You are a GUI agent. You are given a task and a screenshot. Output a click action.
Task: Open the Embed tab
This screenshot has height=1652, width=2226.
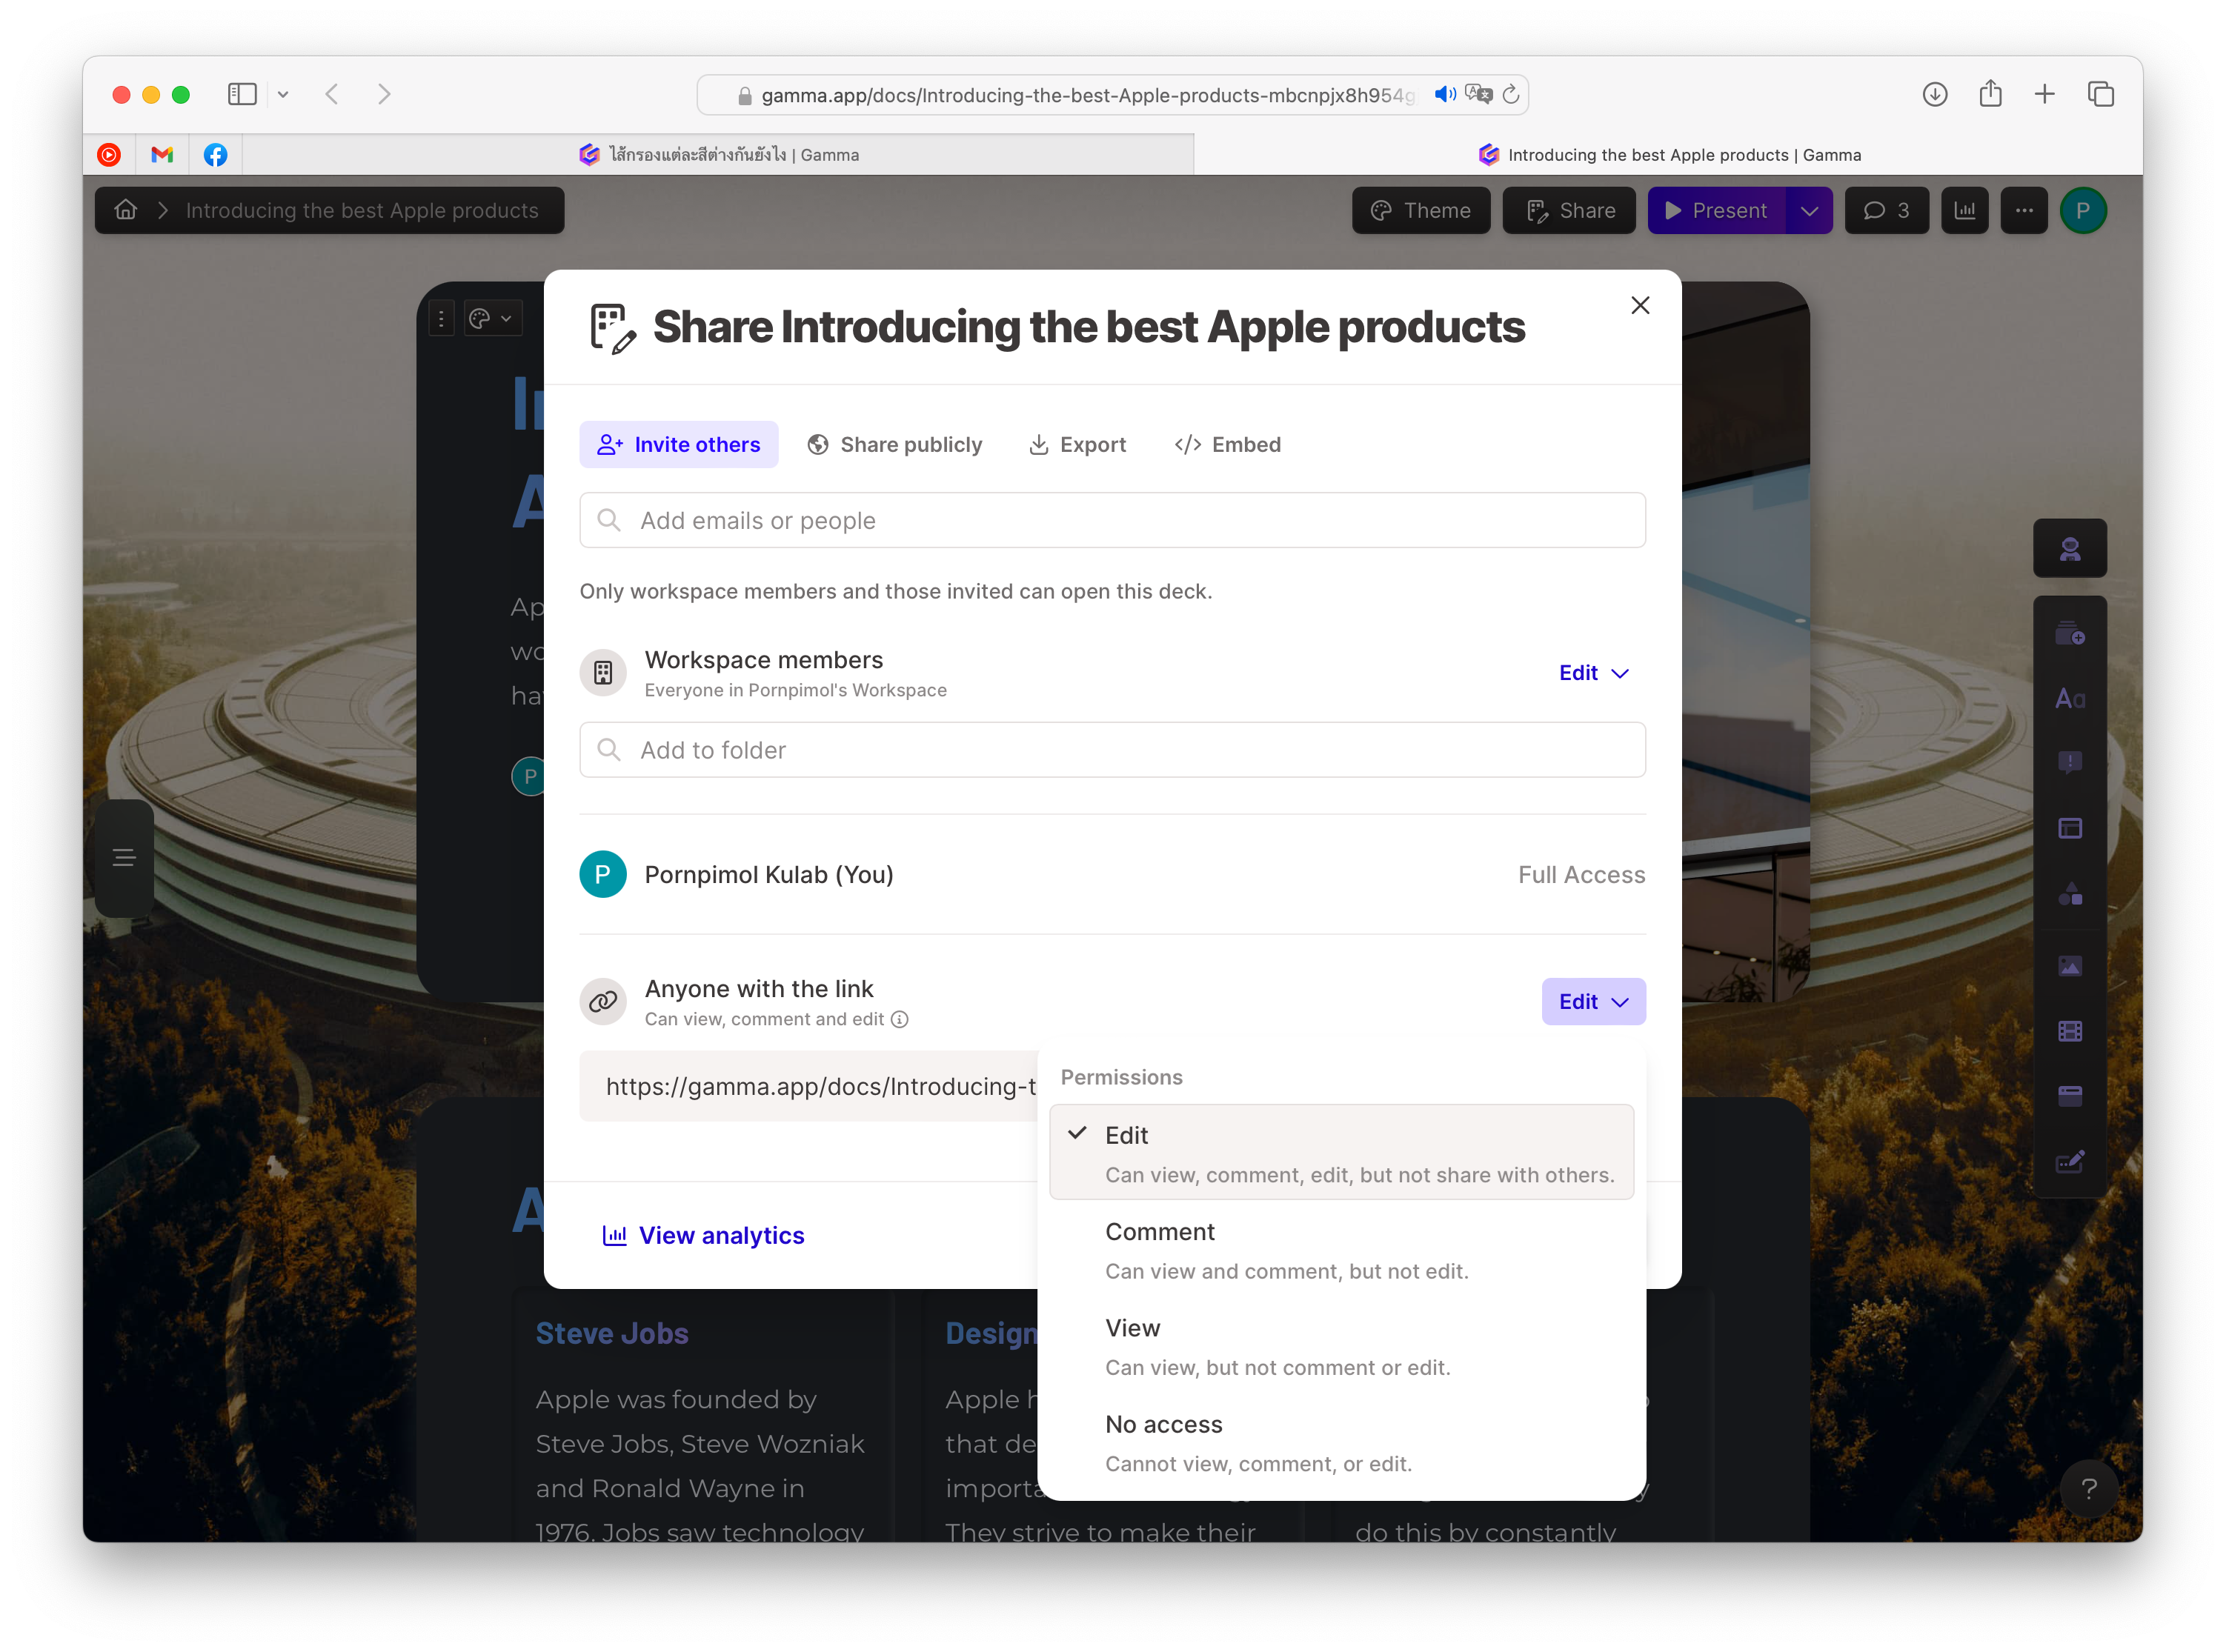tap(1227, 445)
